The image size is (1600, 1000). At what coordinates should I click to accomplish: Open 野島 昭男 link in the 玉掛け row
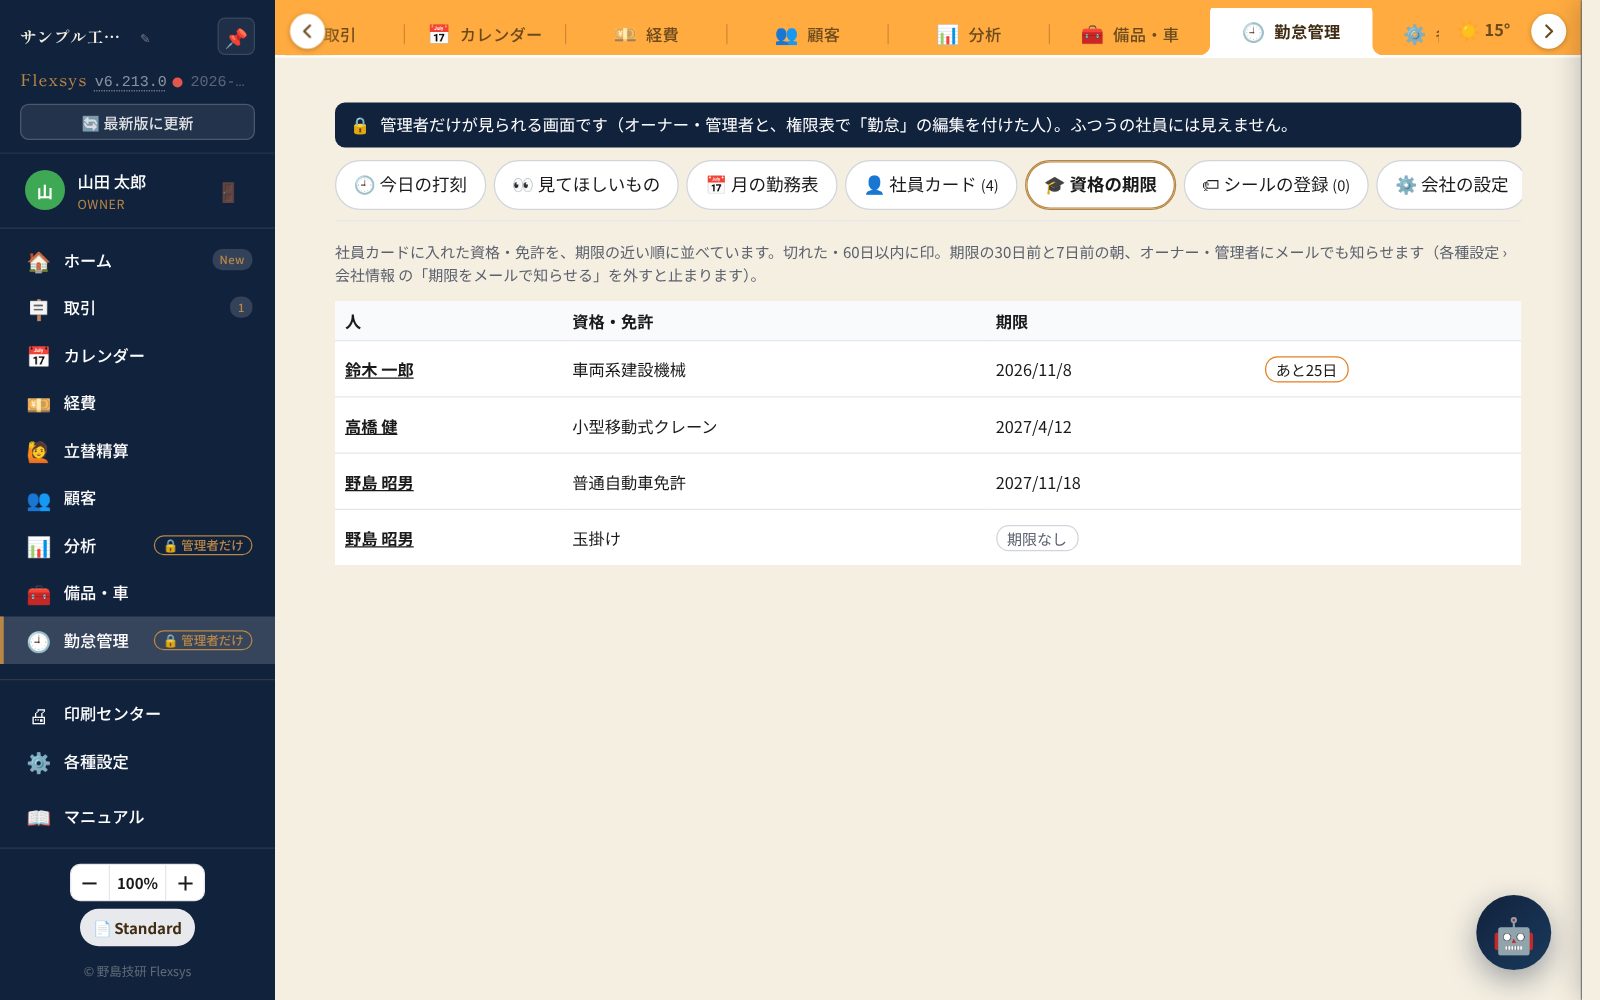pyautogui.click(x=379, y=539)
